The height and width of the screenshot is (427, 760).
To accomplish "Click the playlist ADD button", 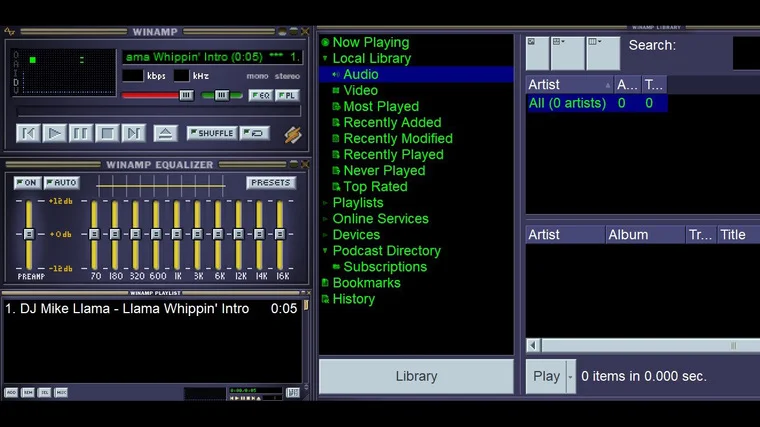I will coord(11,393).
